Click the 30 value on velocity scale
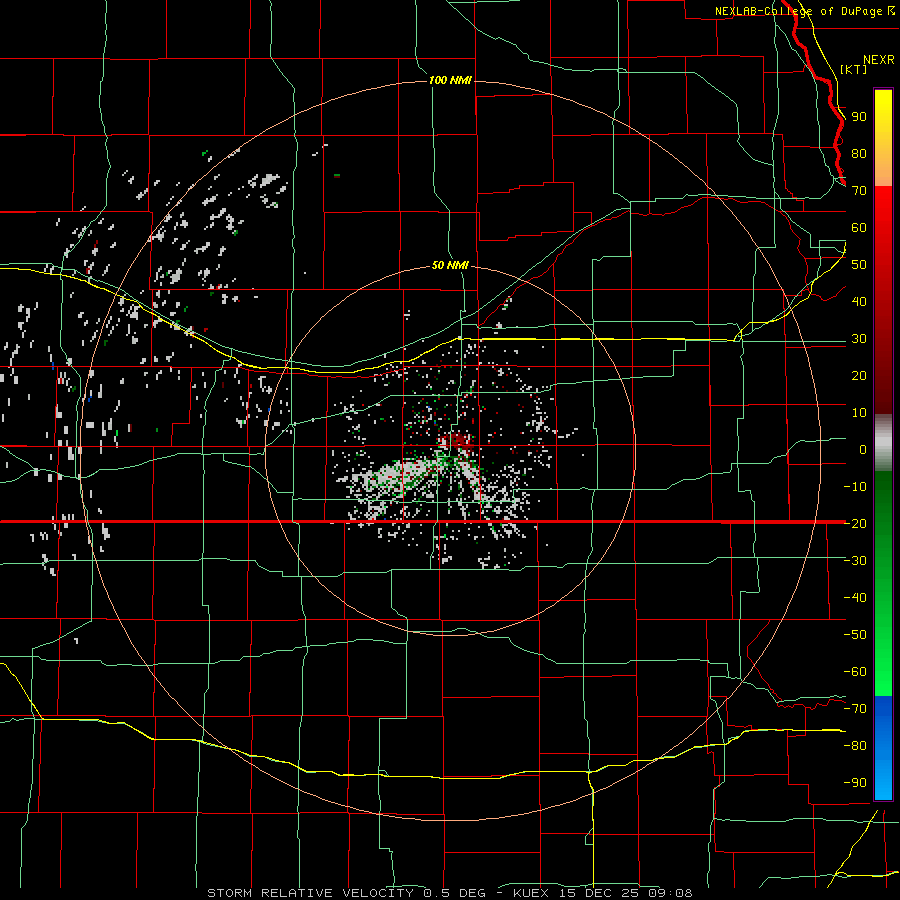 coord(859,339)
